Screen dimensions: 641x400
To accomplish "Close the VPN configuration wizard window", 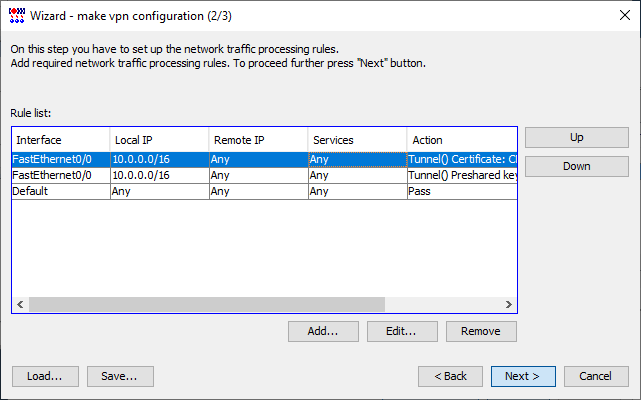I will coord(625,16).
